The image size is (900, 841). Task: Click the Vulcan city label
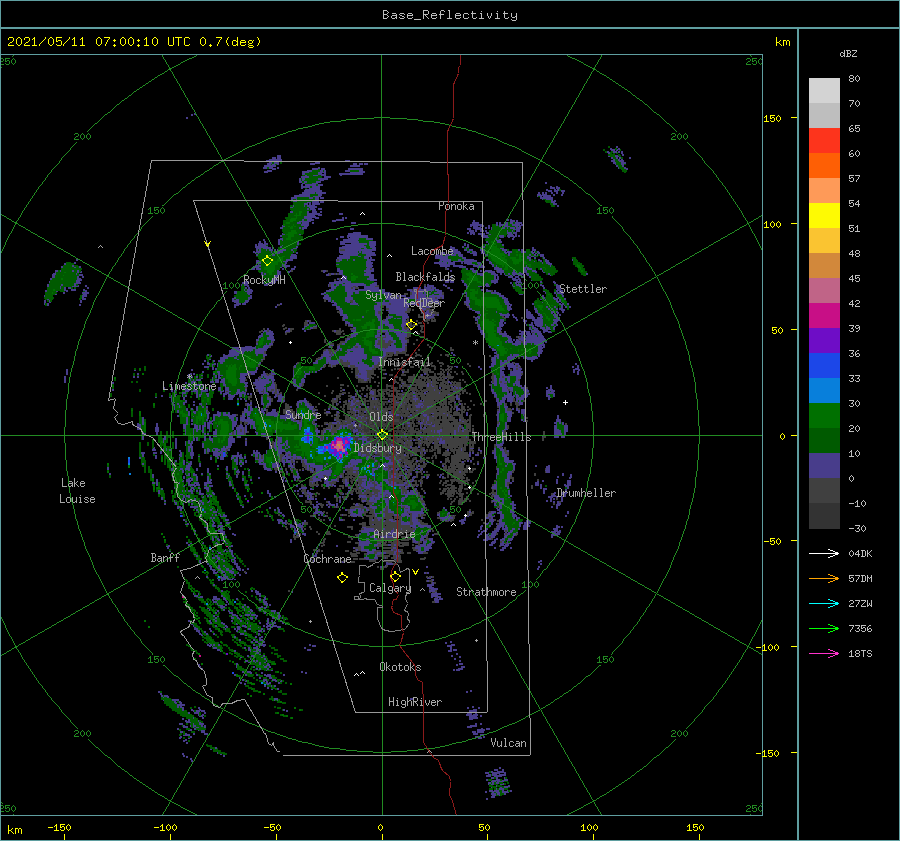click(x=508, y=743)
